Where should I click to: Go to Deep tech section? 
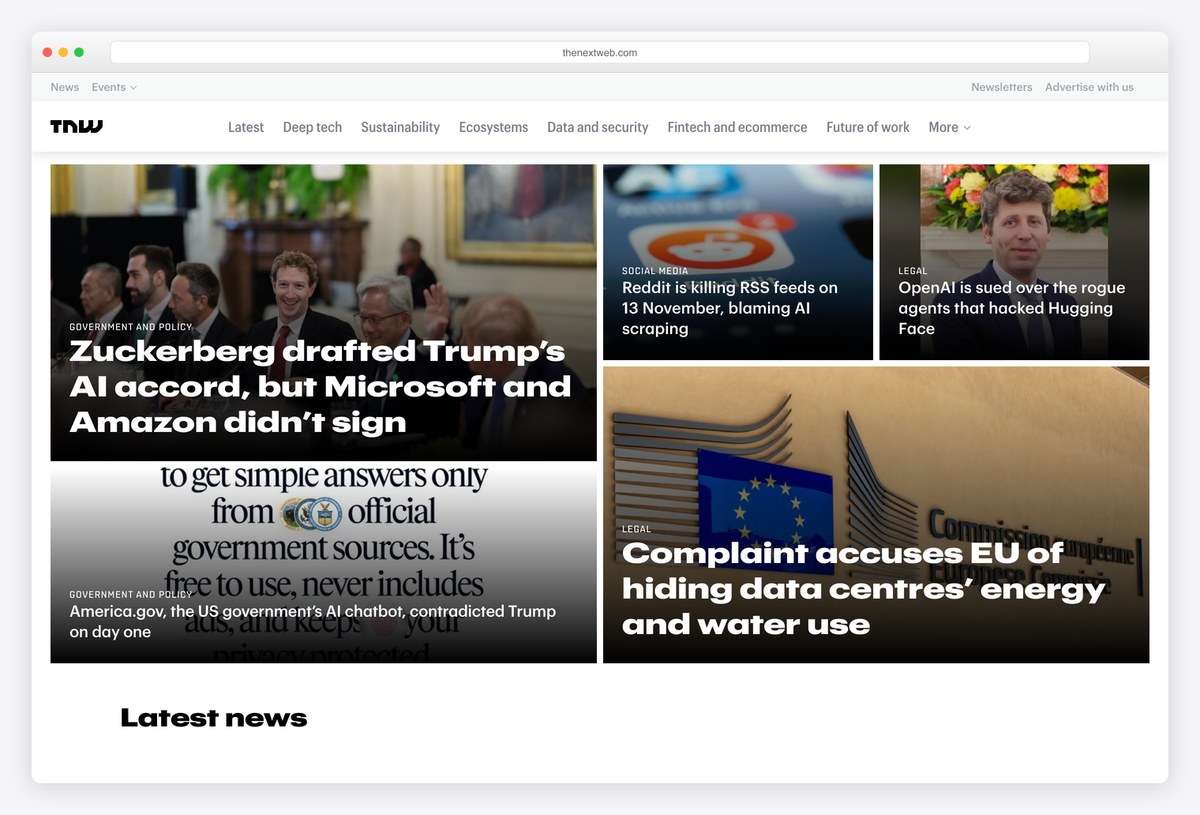tap(312, 127)
